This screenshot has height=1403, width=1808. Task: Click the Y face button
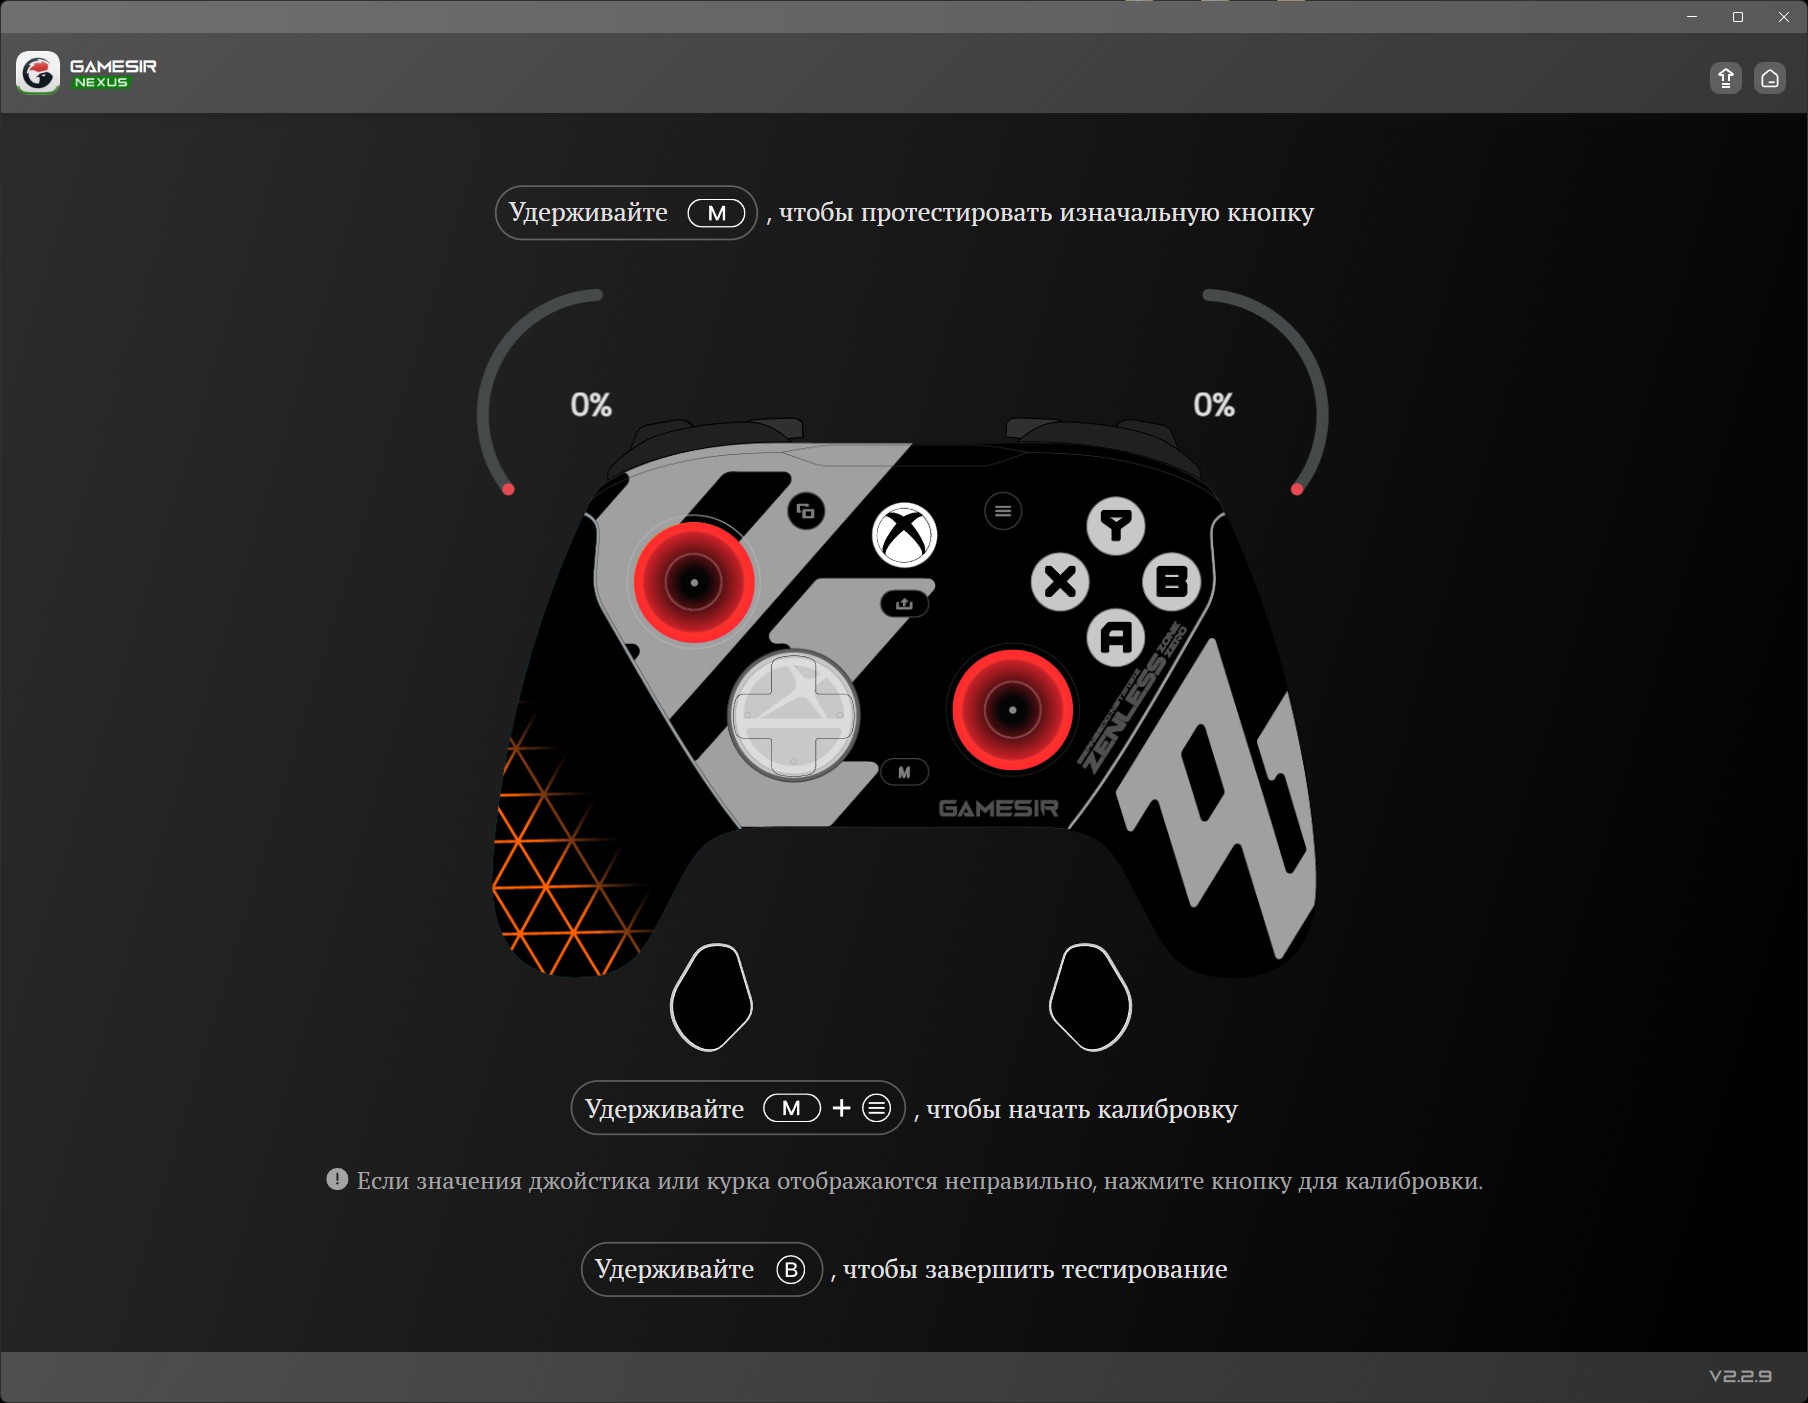pyautogui.click(x=1116, y=526)
